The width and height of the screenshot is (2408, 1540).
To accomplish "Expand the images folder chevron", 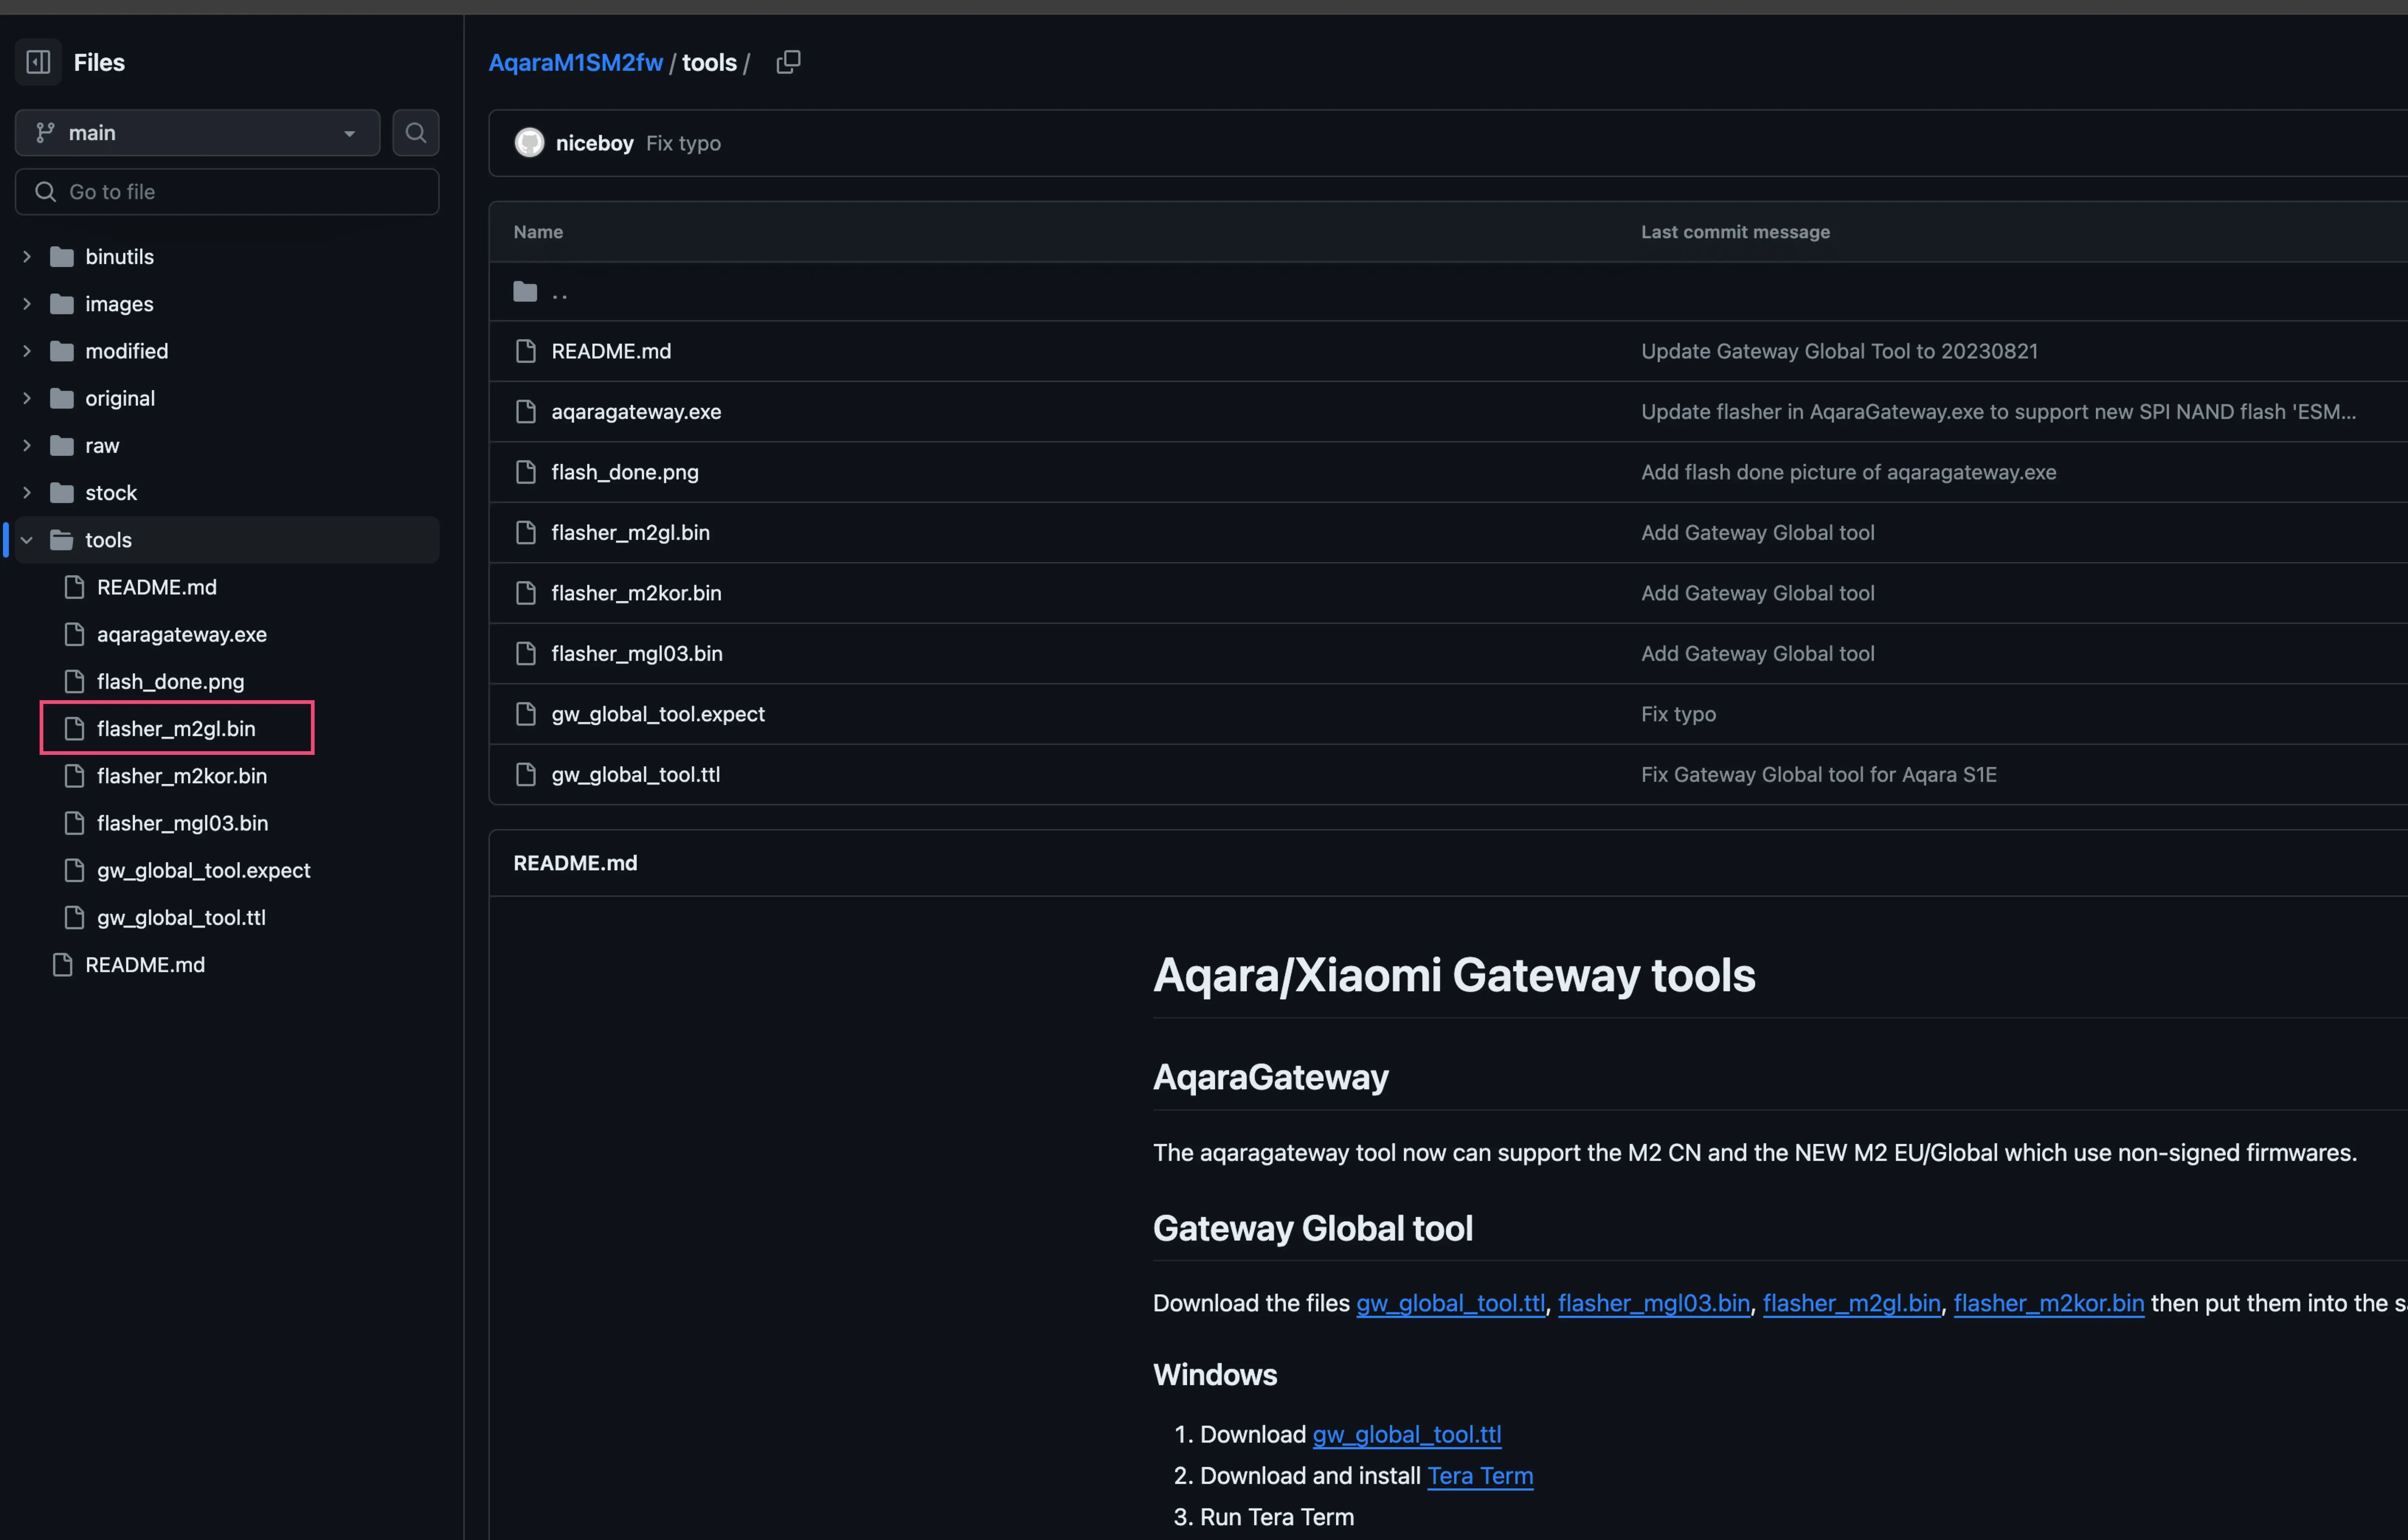I will pyautogui.click(x=27, y=304).
